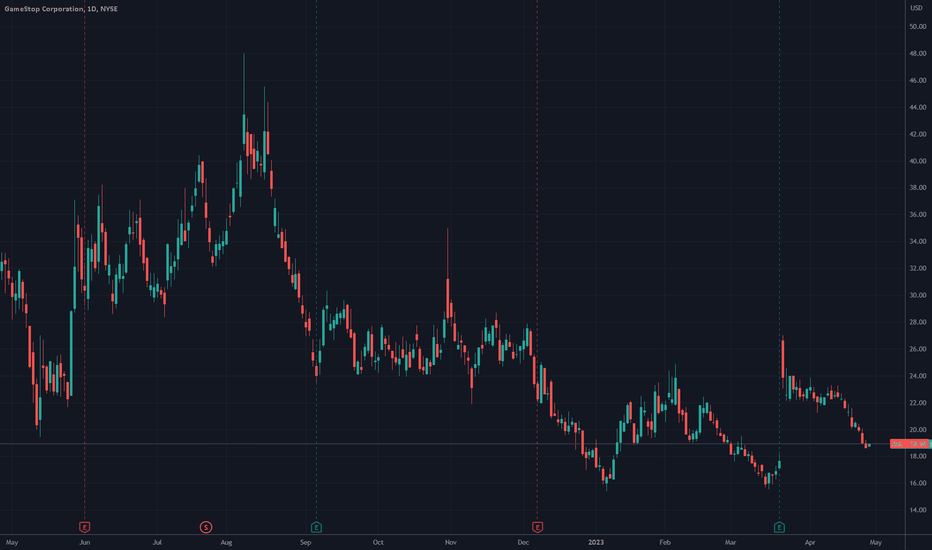932x550 pixels.
Task: Open the green earnings marker near Apr
Action: [779, 527]
